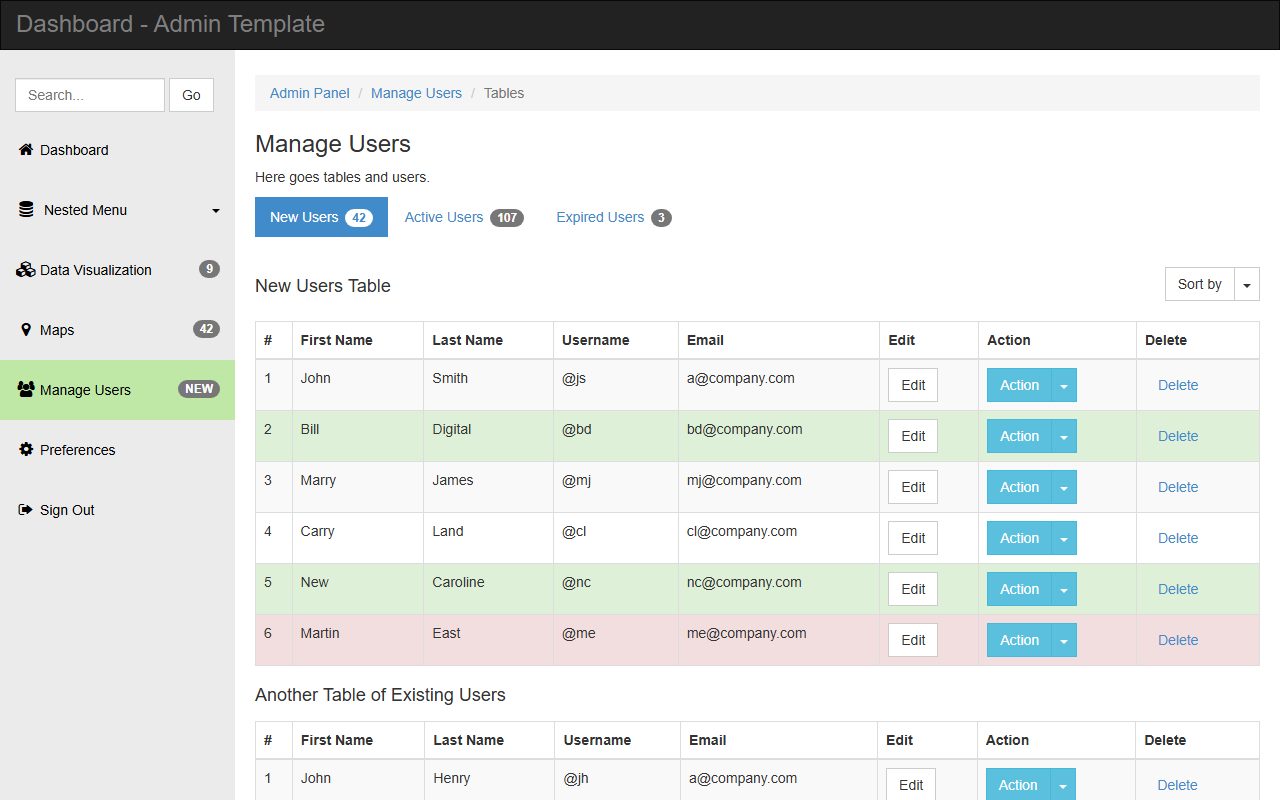Image resolution: width=1280 pixels, height=800 pixels.
Task: Open Action dropdown caret for John Smith
Action: pyautogui.click(x=1064, y=385)
